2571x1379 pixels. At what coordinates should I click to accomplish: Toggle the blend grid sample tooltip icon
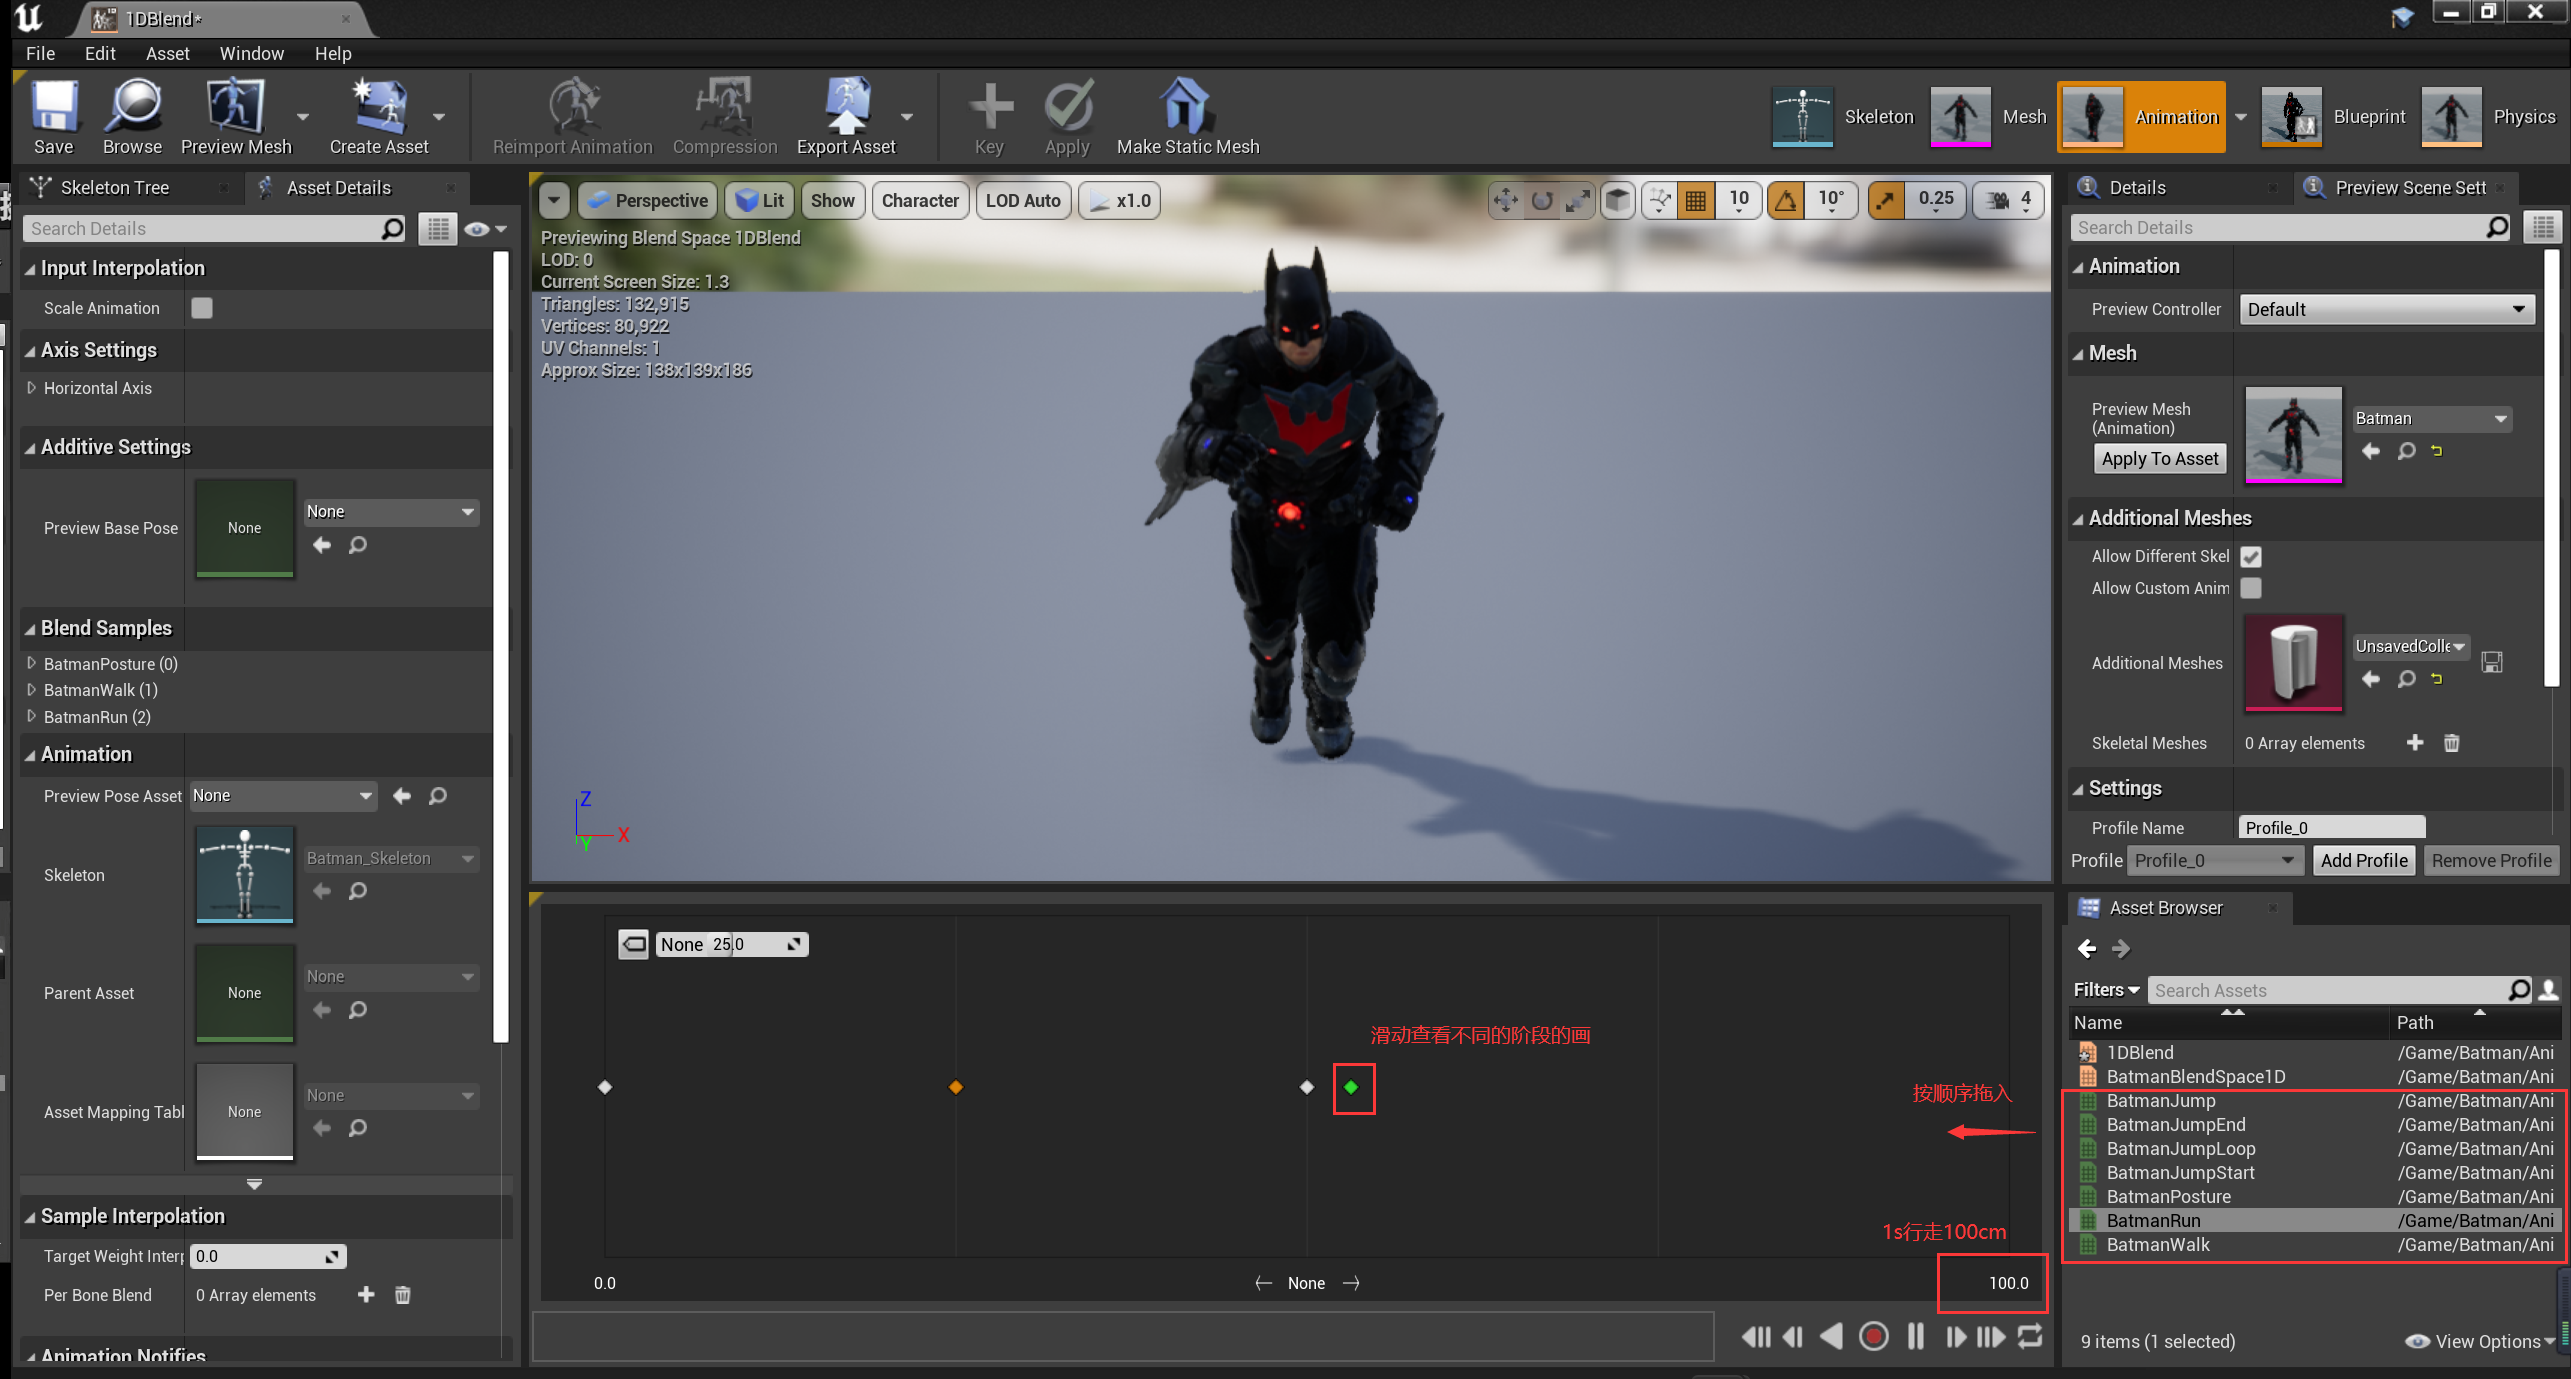633,944
